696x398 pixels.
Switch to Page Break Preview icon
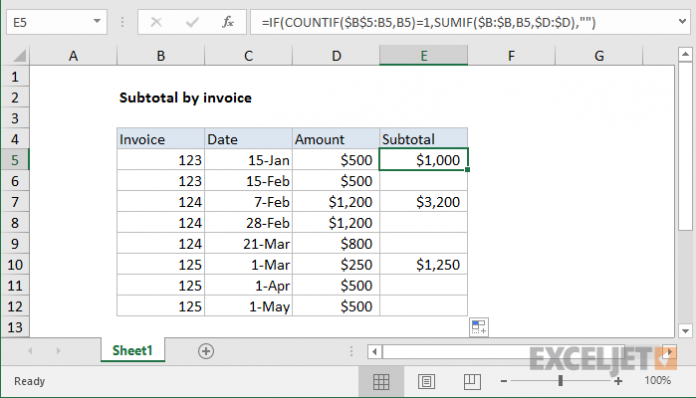click(472, 381)
